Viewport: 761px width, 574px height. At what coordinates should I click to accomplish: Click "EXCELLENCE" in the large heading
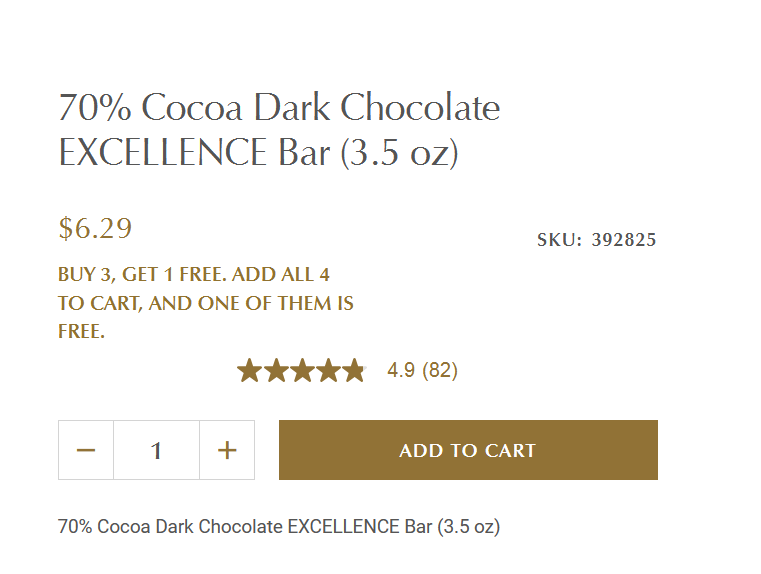click(x=163, y=152)
